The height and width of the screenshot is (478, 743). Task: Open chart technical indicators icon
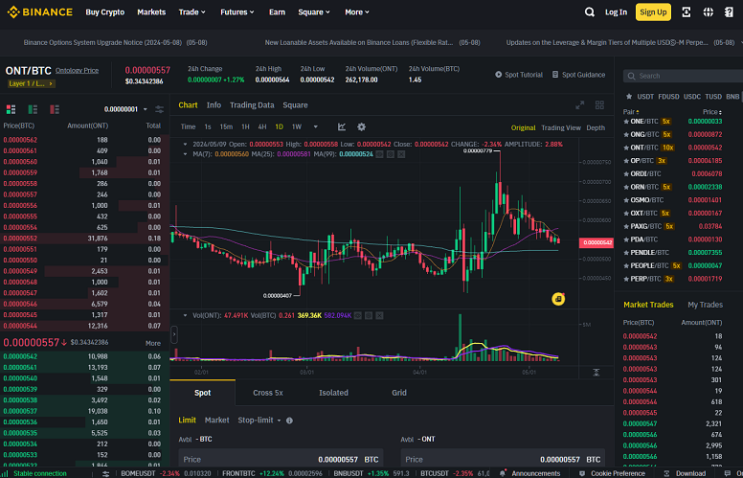pyautogui.click(x=342, y=127)
